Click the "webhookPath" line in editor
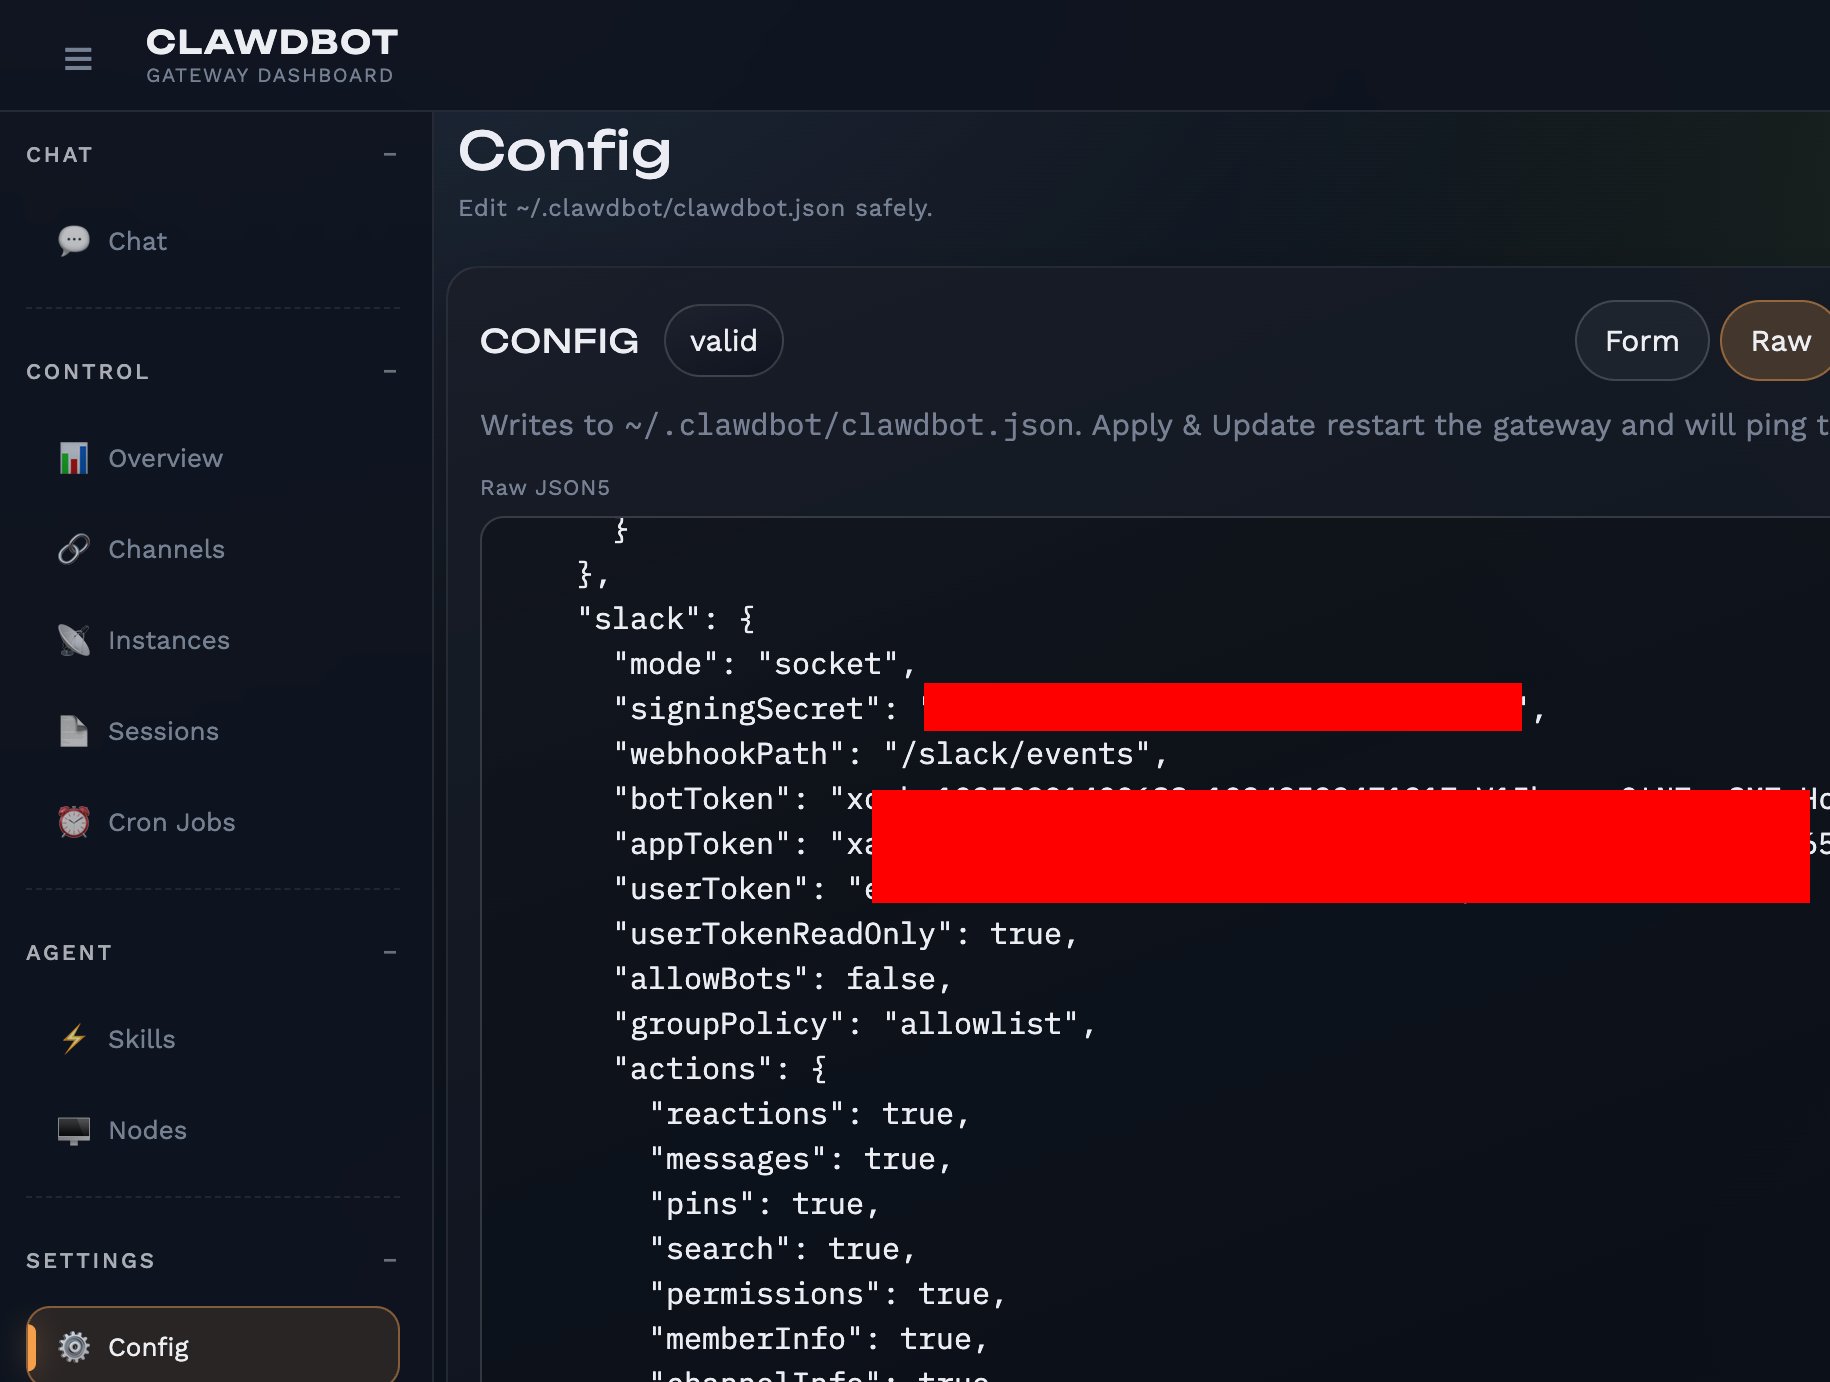 pyautogui.click(x=891, y=754)
